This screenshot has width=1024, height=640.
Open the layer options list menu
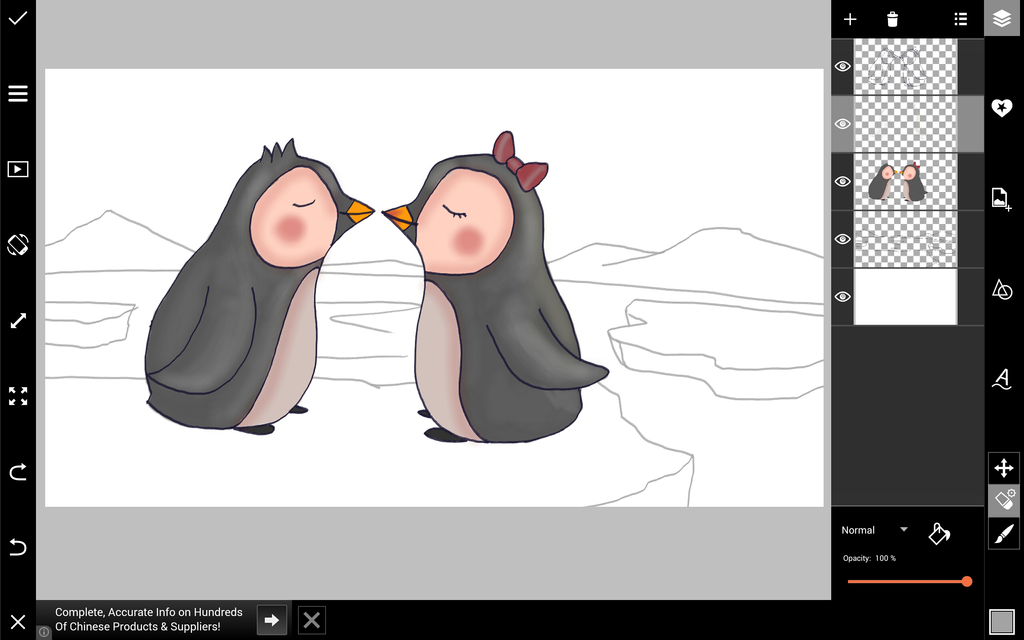[x=960, y=19]
